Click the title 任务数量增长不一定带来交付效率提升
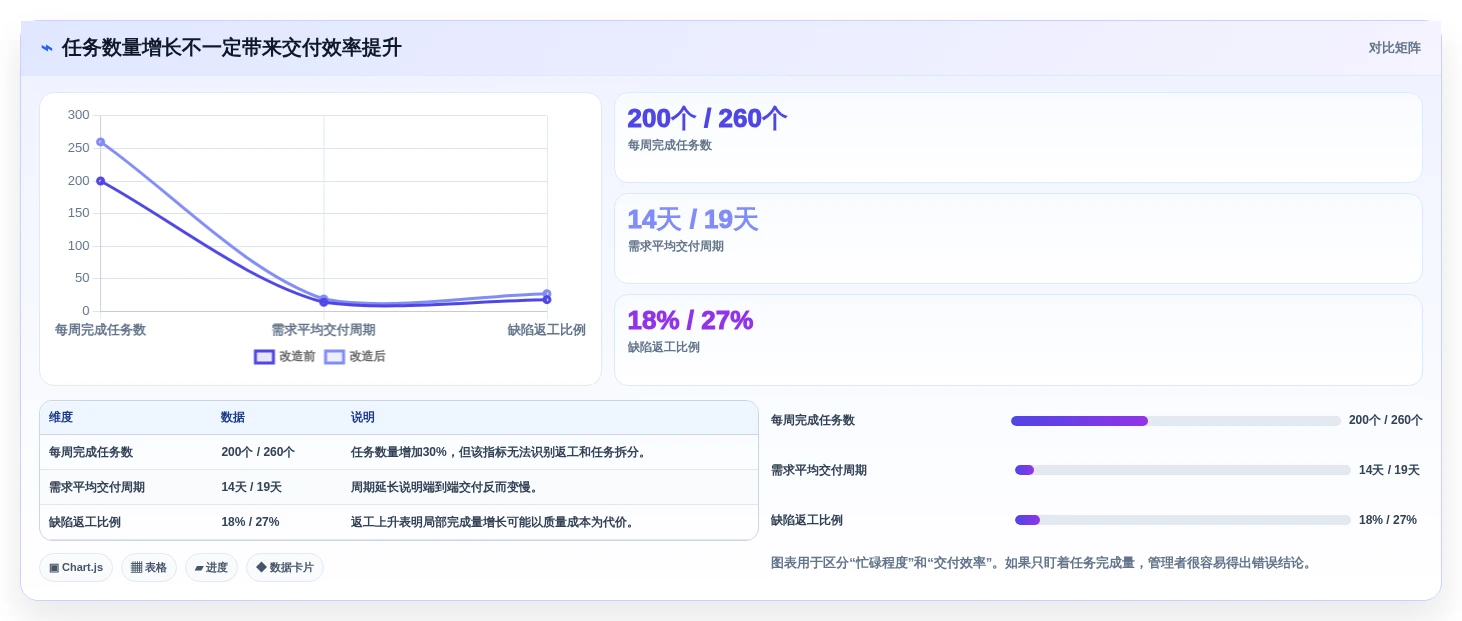This screenshot has width=1462, height=621. (x=232, y=48)
